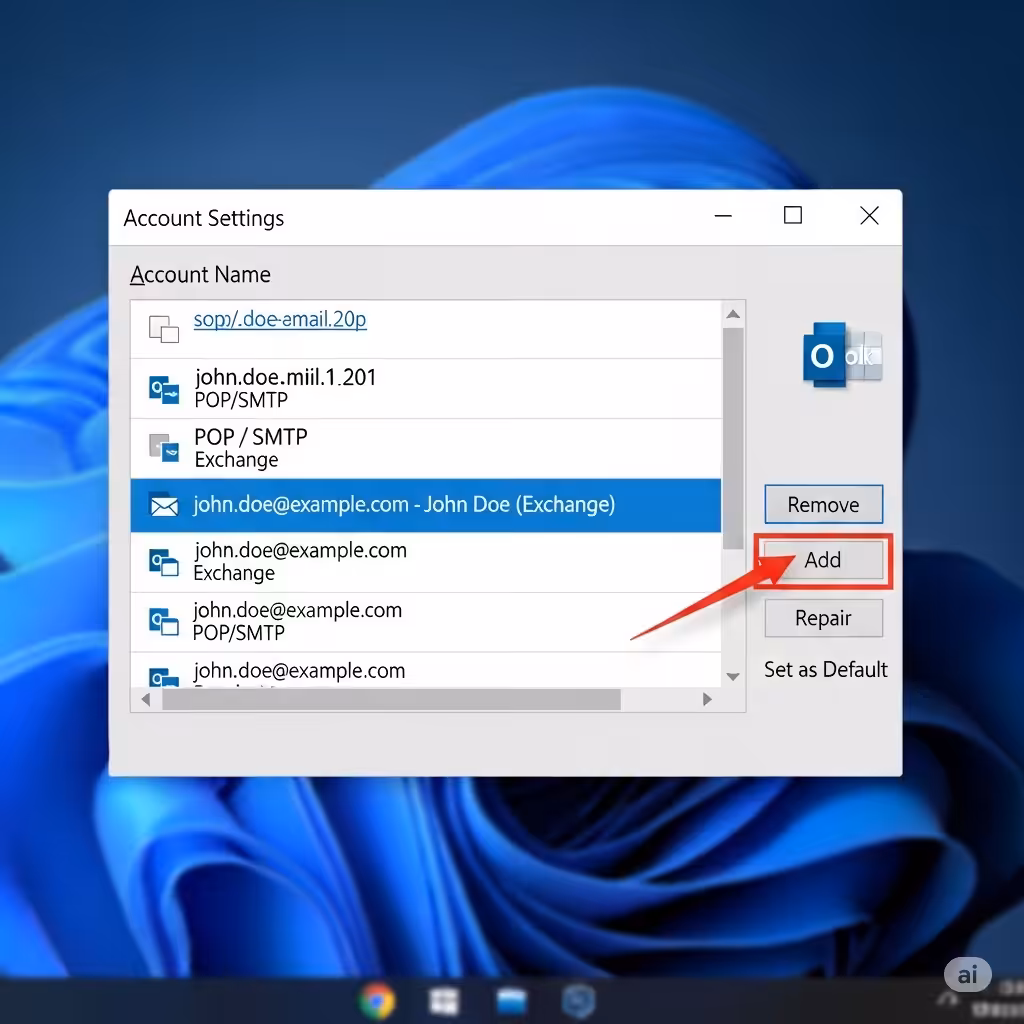The image size is (1024, 1024).
Task: Select the john.doe.miil.1.201 POP/SMTP account row
Action: tap(426, 389)
